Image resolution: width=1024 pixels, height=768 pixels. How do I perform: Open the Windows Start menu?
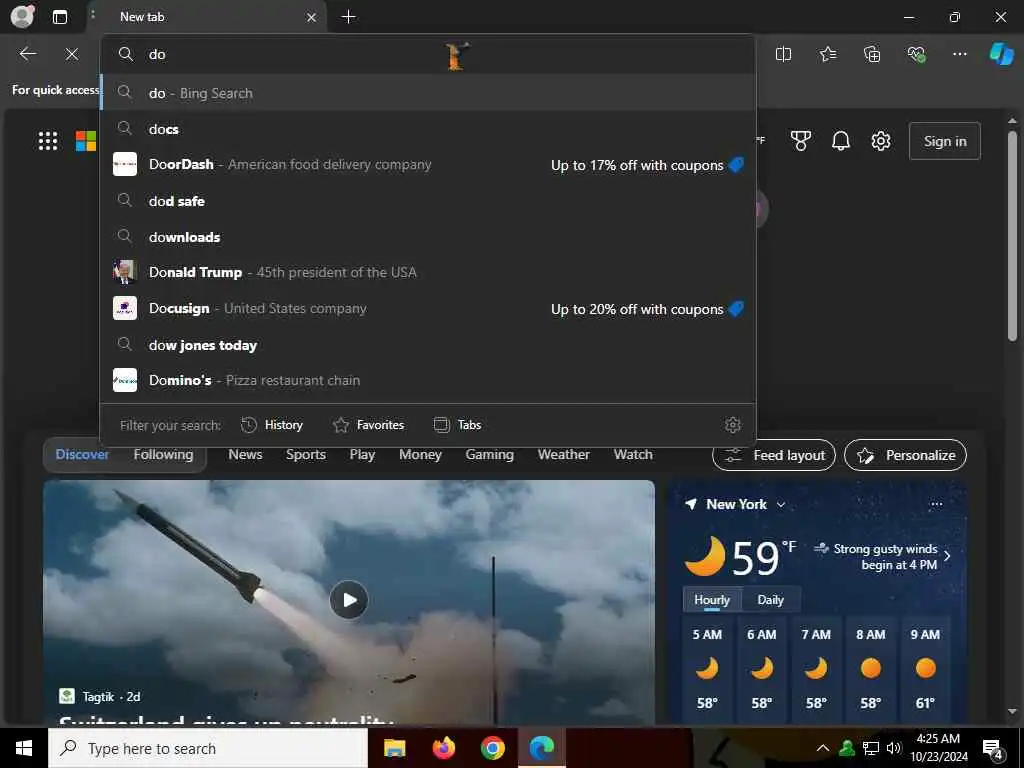pos(24,748)
